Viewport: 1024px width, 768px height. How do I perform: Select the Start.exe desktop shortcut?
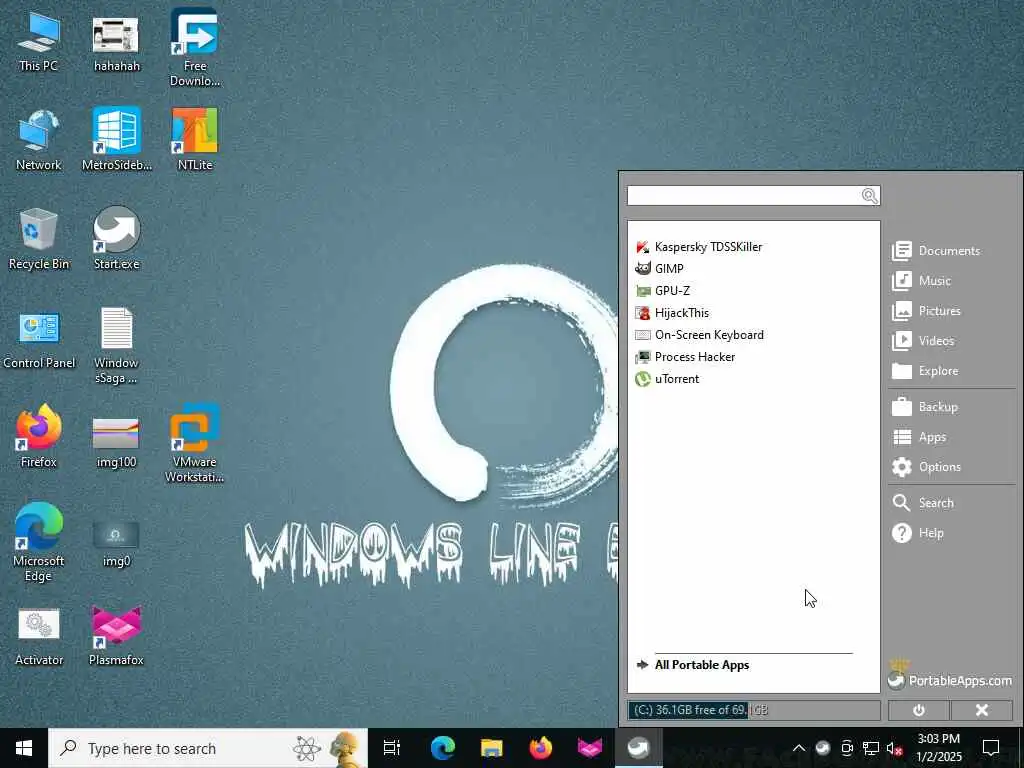click(116, 239)
